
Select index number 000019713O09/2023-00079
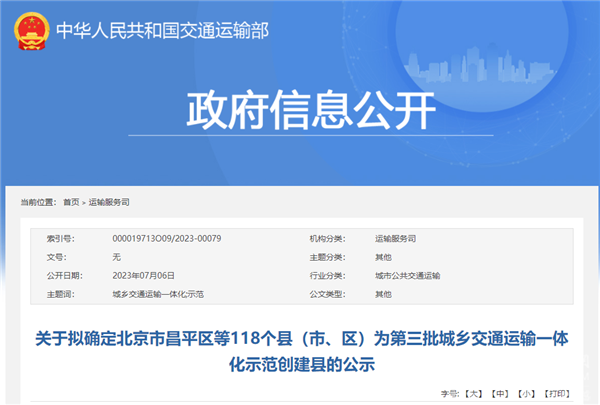[167, 238]
